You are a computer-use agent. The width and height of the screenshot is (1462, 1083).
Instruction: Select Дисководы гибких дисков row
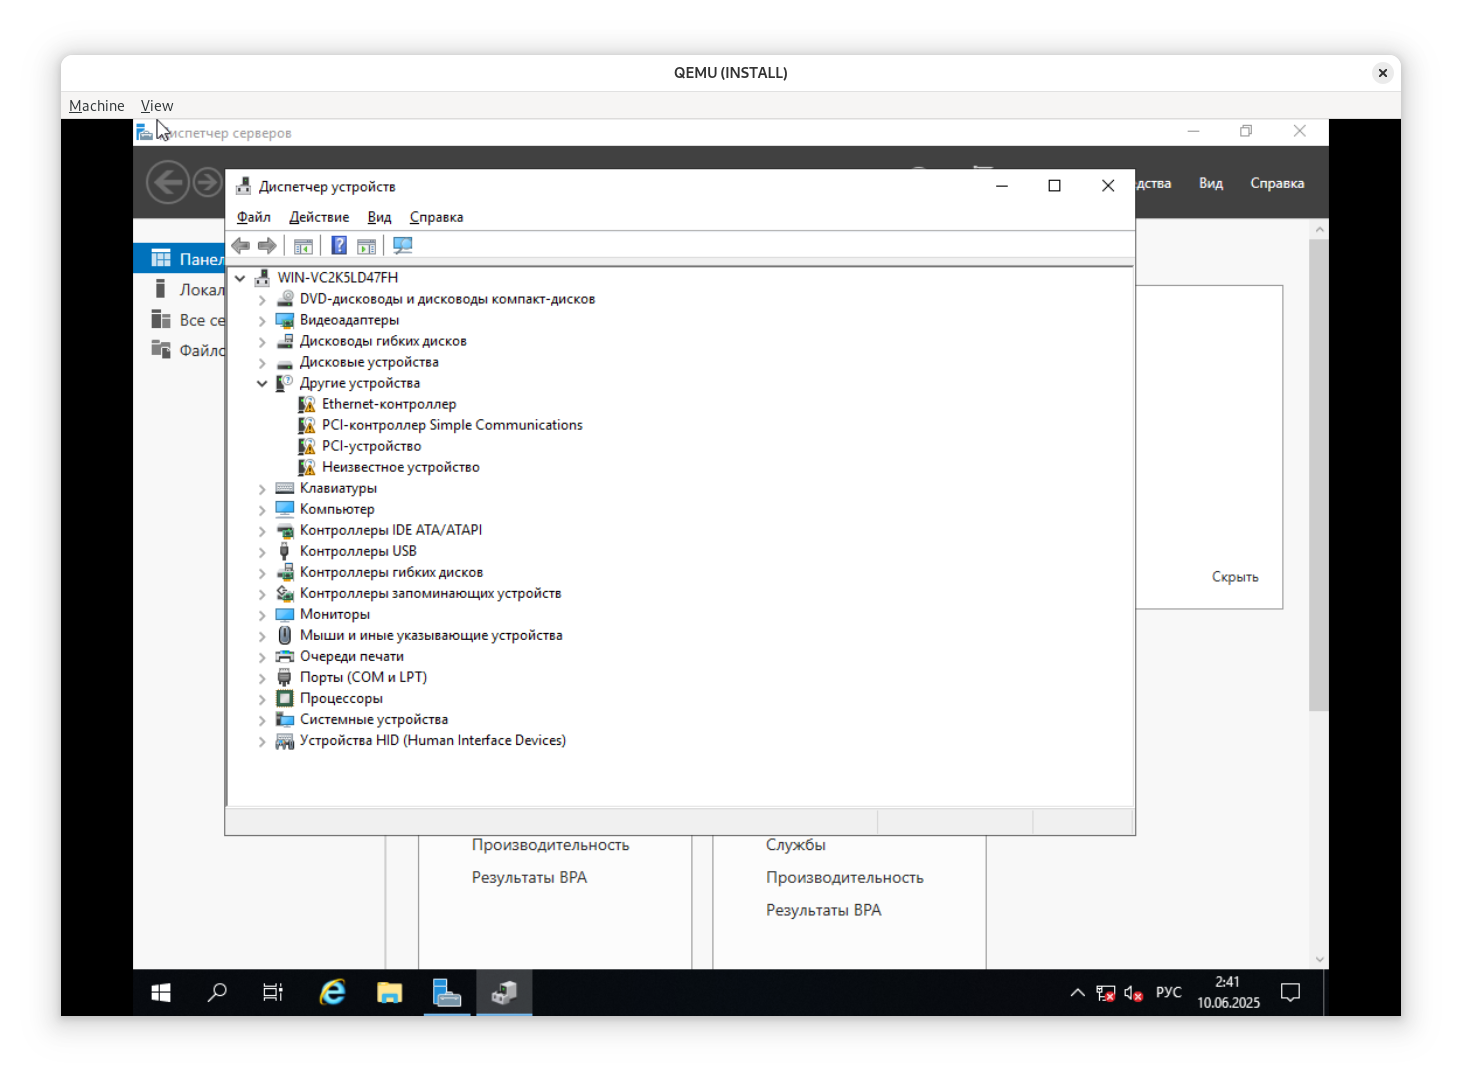(x=383, y=341)
